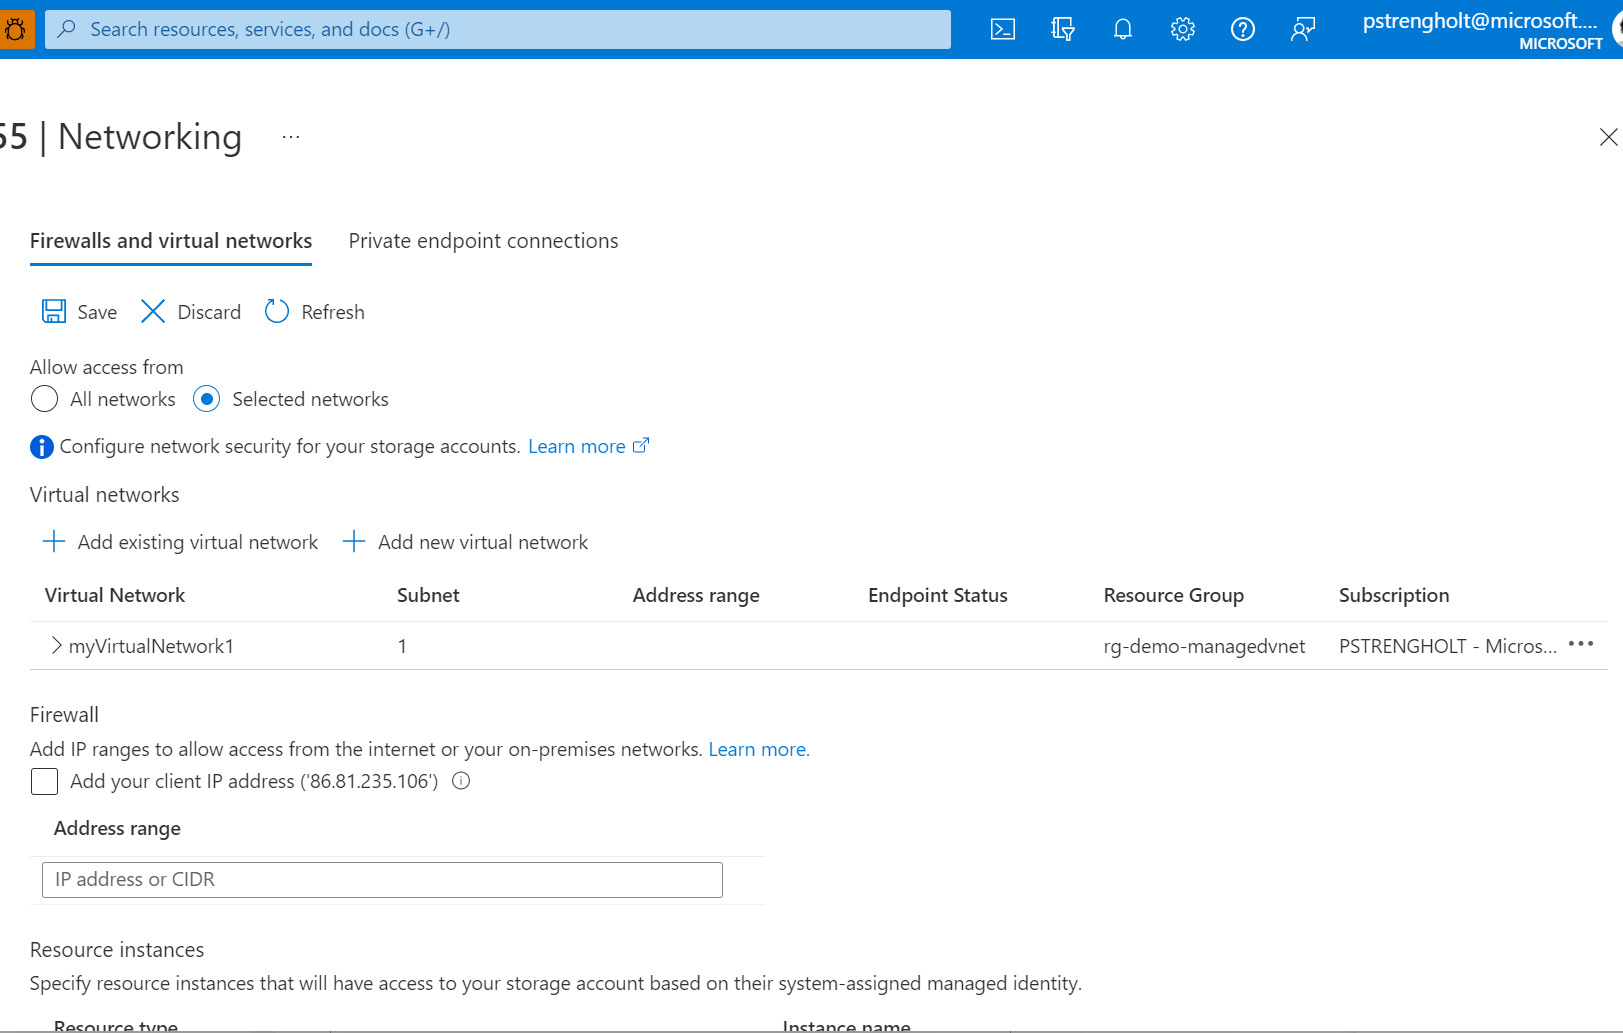The image size is (1623, 1033).
Task: Click the Save button label
Action: pos(97,312)
